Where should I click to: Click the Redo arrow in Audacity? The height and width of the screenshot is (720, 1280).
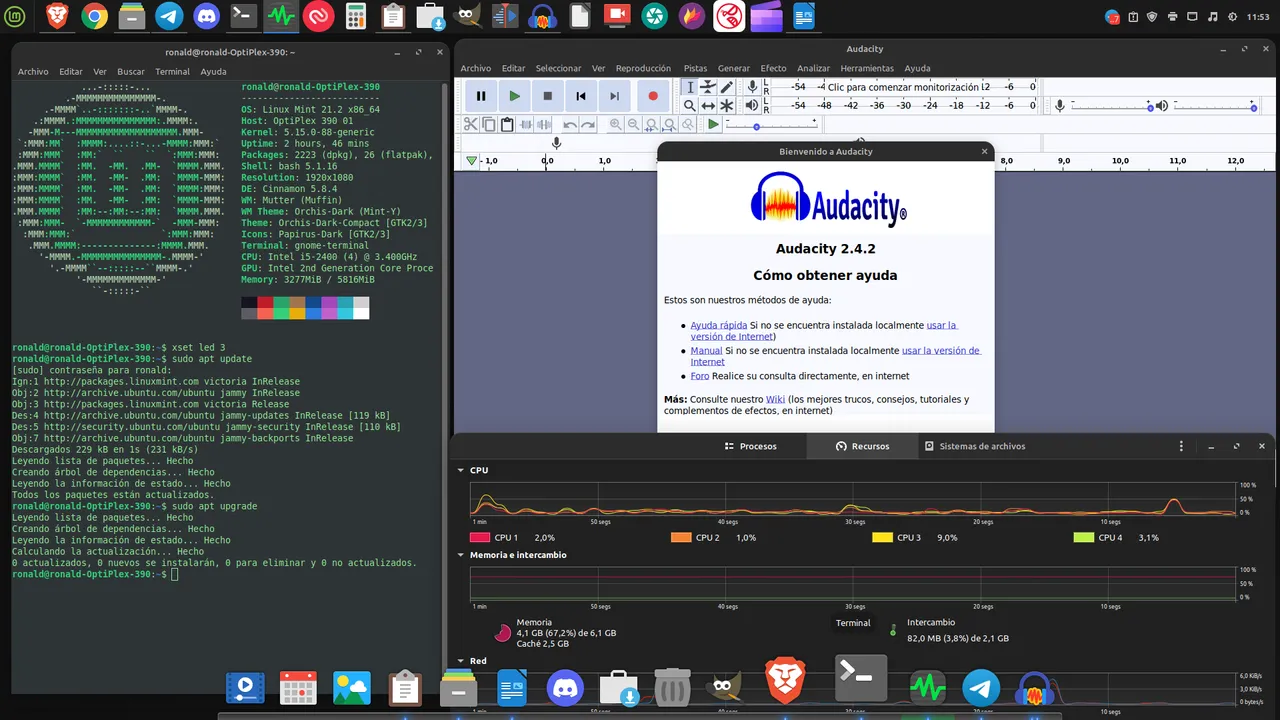tap(588, 124)
